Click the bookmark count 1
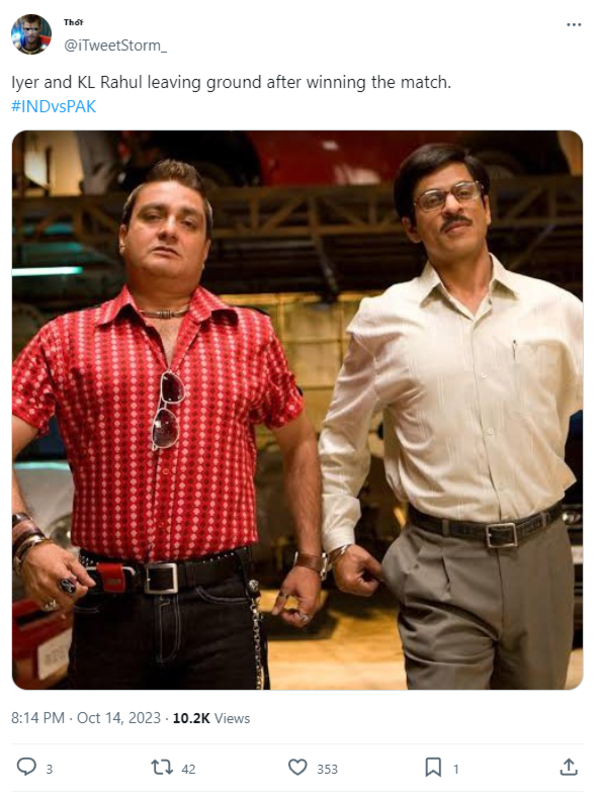 tap(456, 770)
